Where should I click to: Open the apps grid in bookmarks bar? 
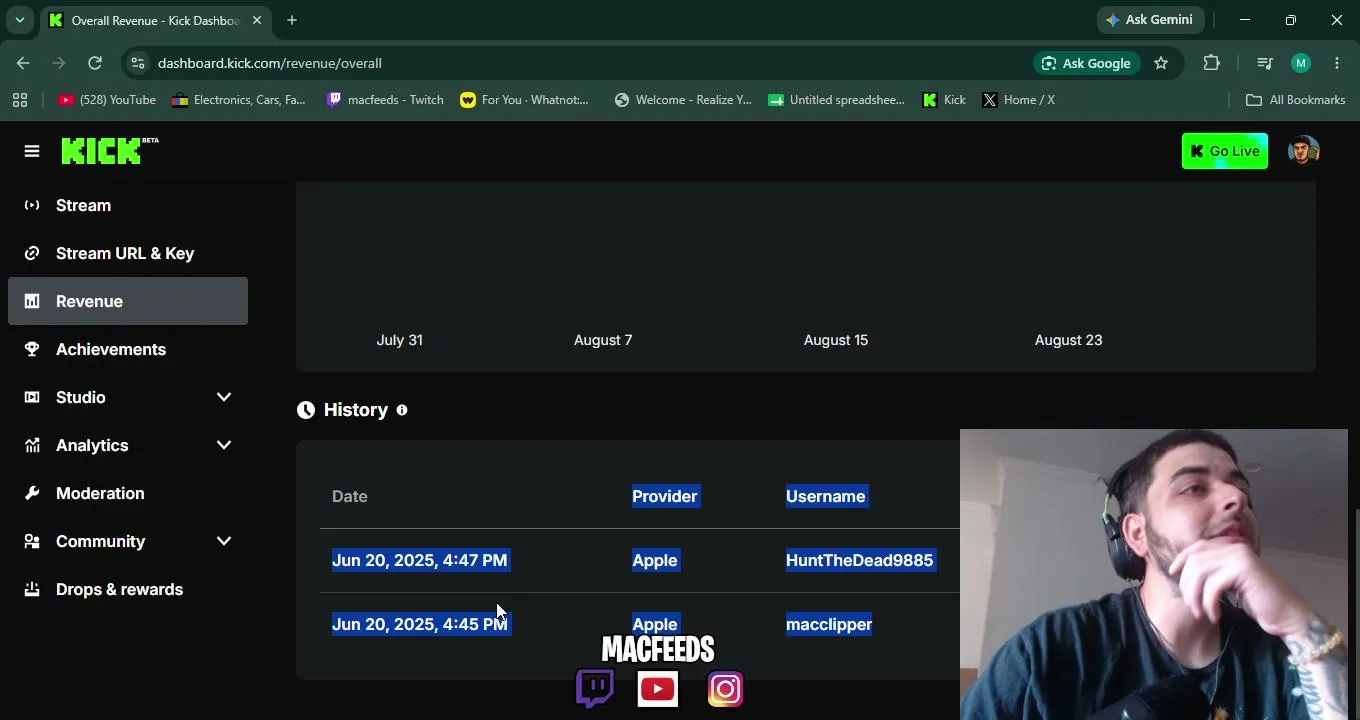[20, 100]
